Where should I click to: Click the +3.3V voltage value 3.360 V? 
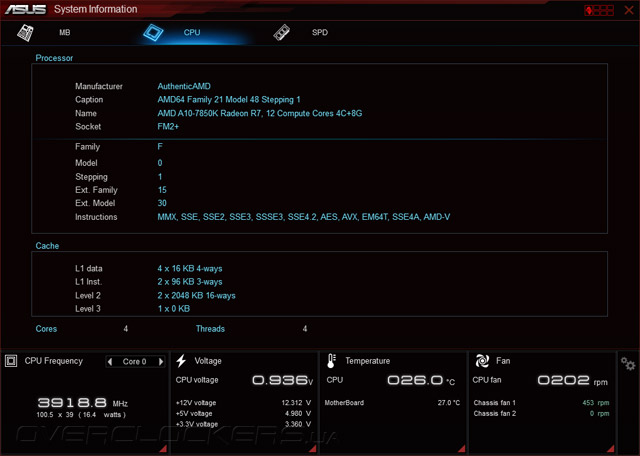tap(298, 424)
